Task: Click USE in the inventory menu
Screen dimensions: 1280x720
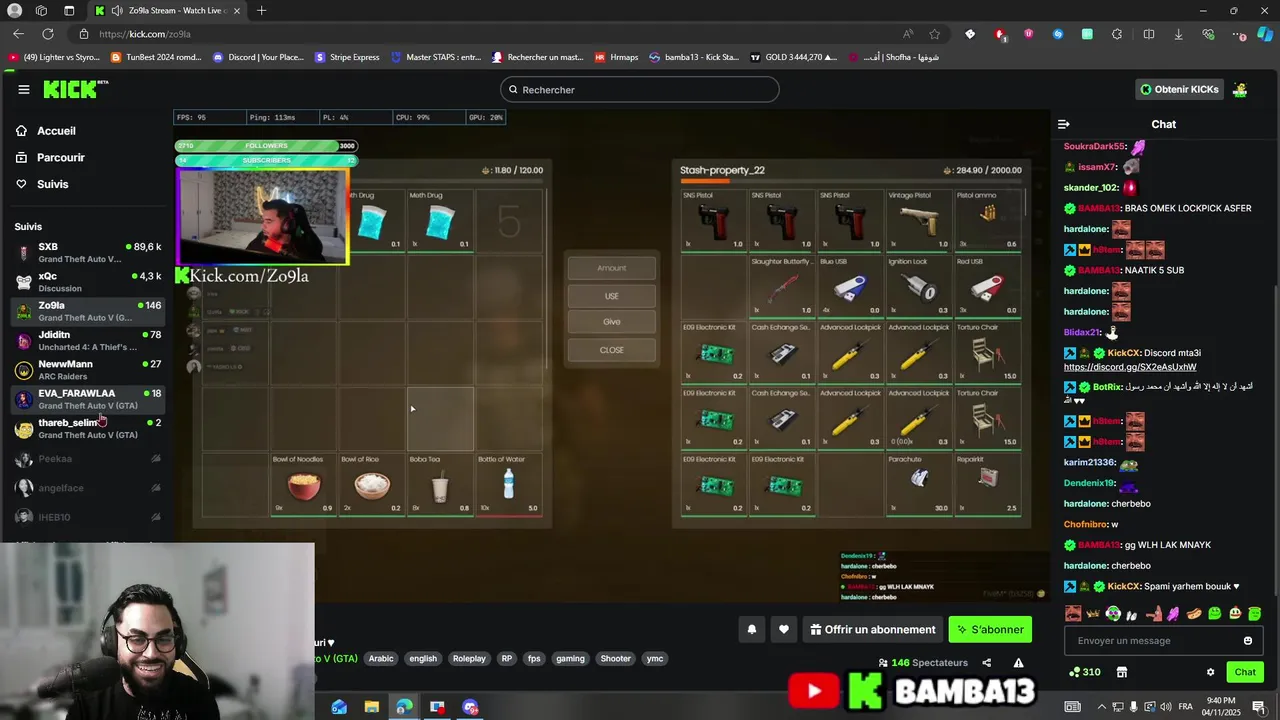Action: click(x=612, y=296)
